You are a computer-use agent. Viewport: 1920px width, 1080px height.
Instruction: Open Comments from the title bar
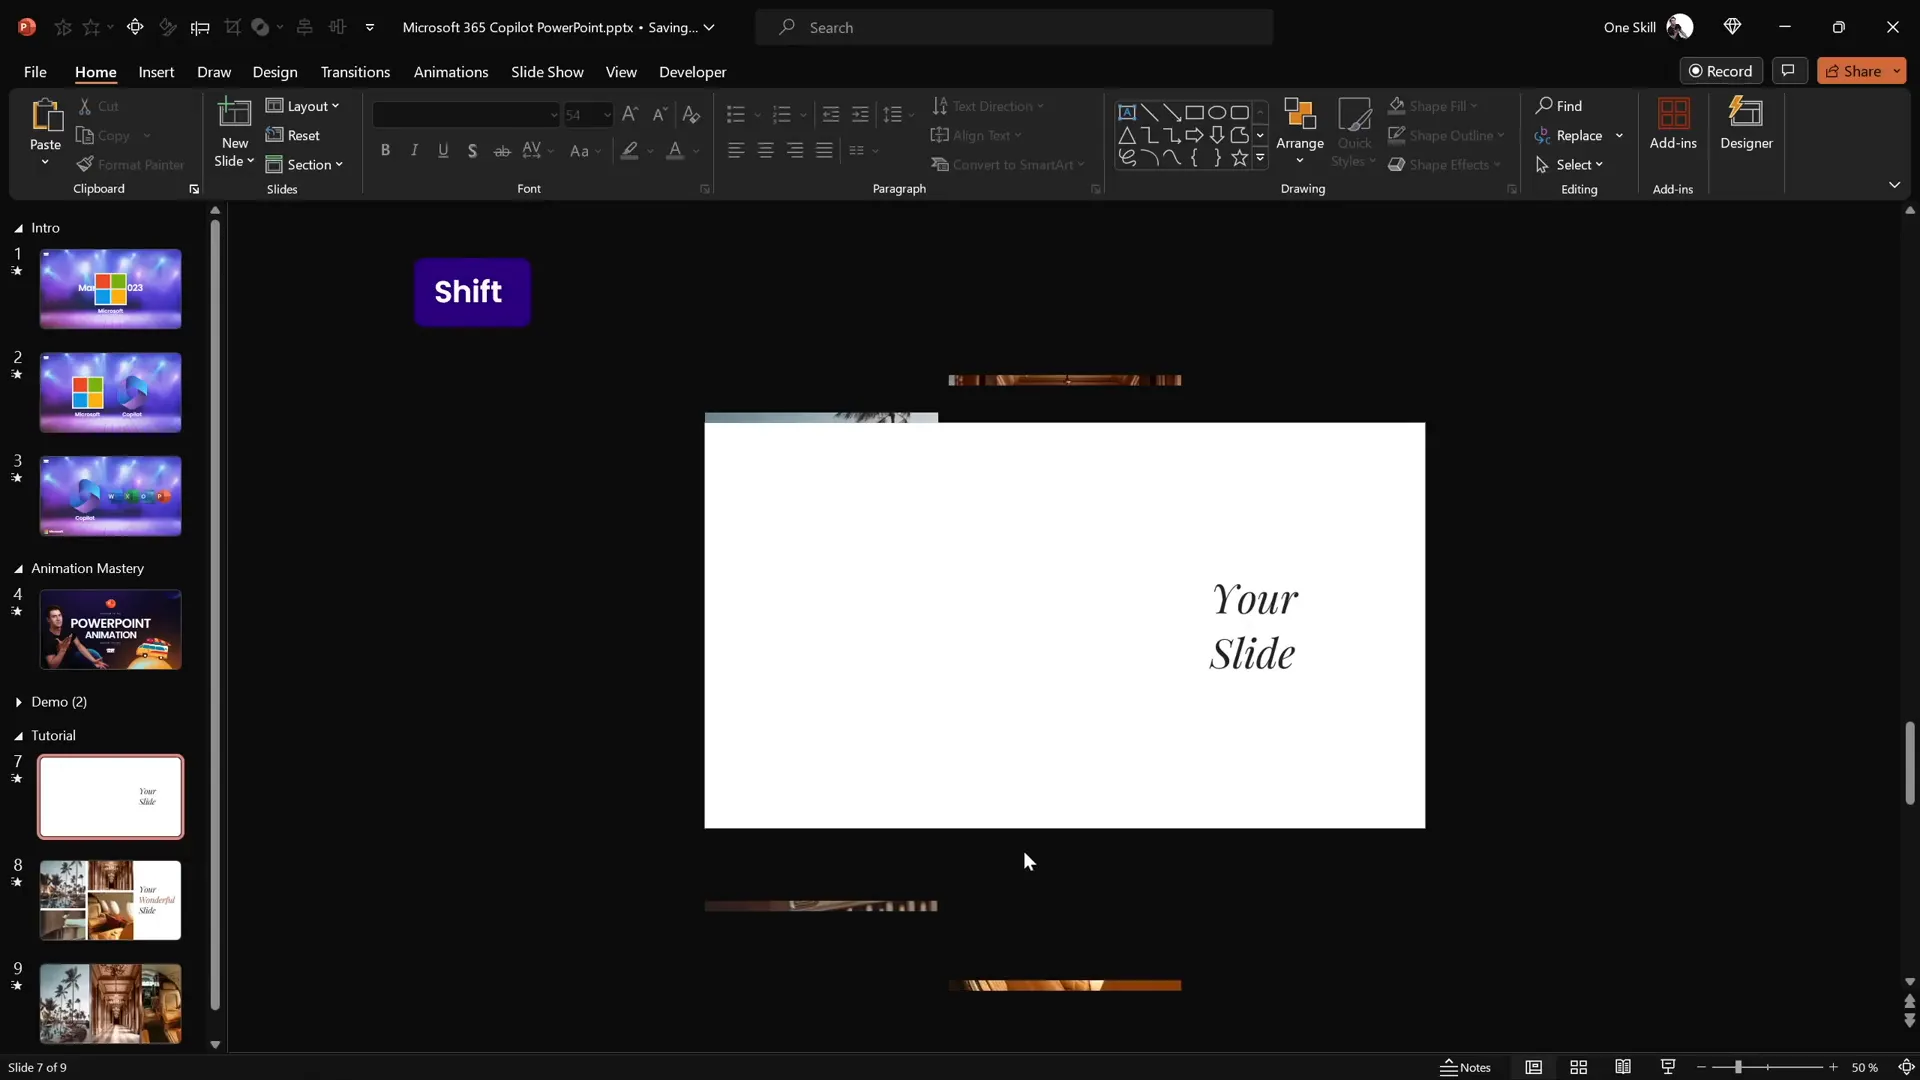pos(1789,70)
